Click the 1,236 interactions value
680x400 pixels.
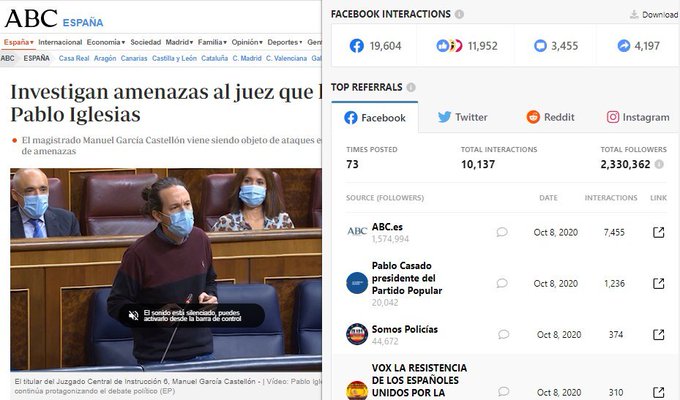pyautogui.click(x=615, y=284)
